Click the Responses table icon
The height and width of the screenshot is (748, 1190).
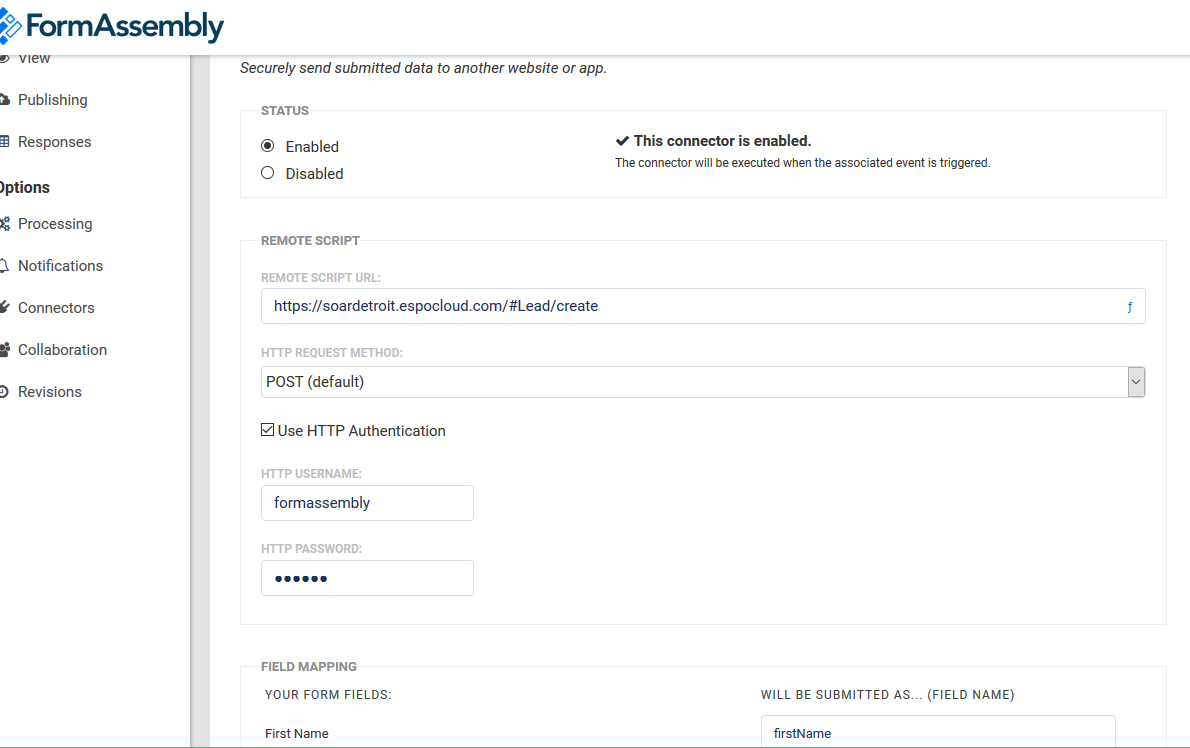point(5,142)
